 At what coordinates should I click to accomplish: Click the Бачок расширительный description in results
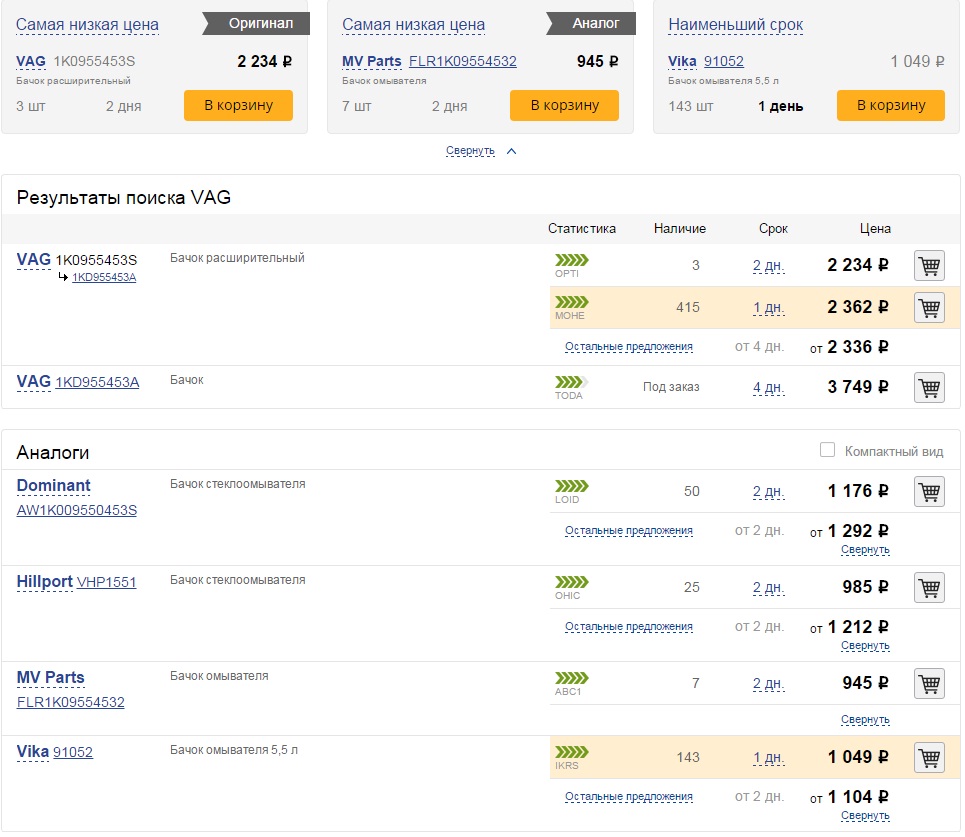(x=237, y=258)
